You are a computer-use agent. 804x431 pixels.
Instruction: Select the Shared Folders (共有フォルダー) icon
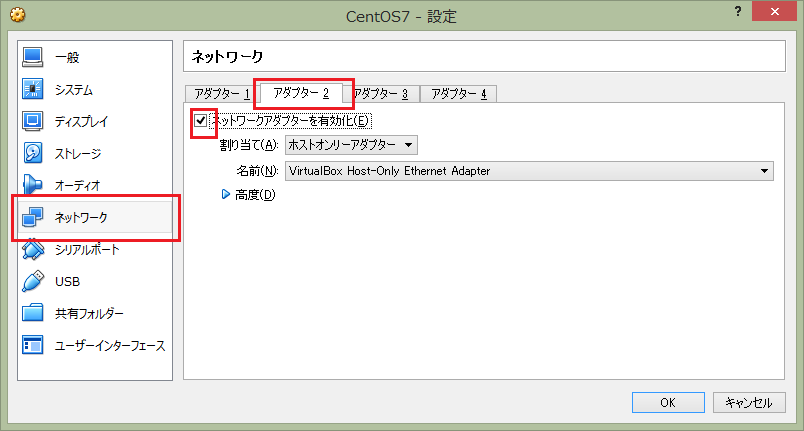[x=33, y=313]
